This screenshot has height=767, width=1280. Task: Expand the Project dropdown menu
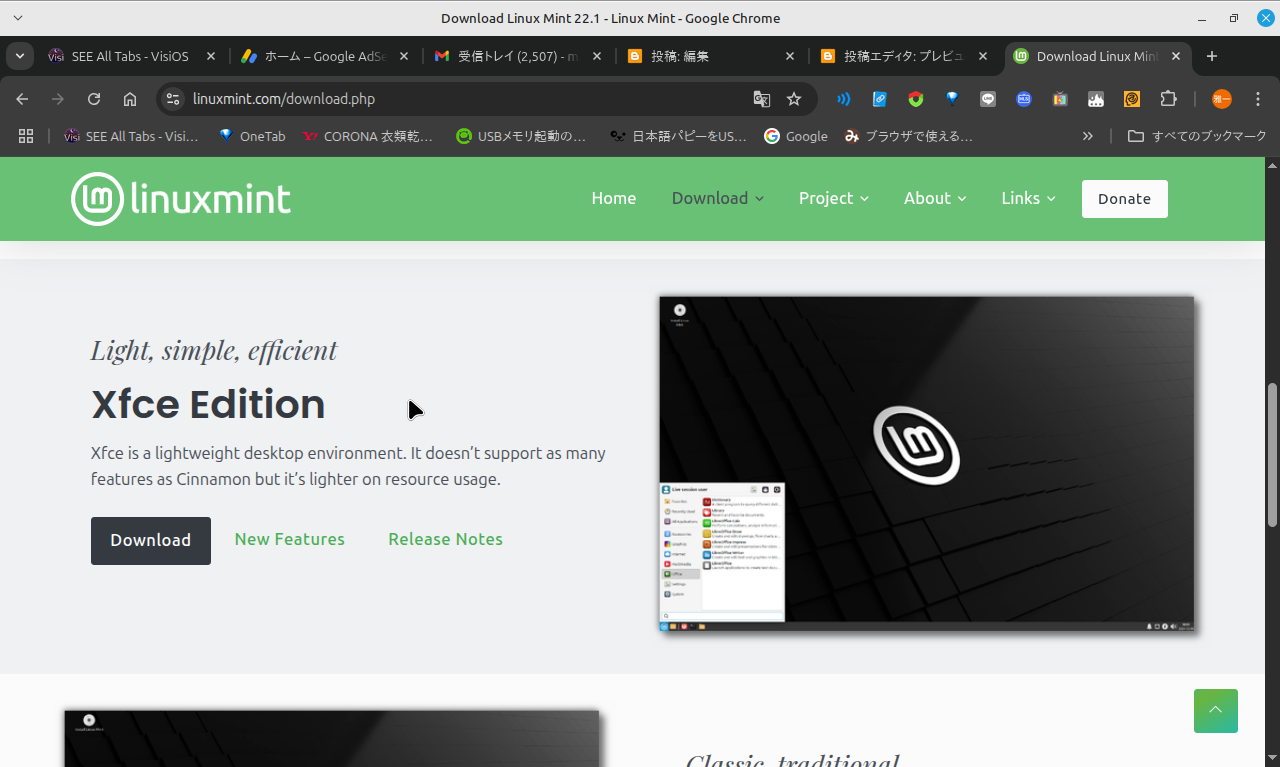(x=834, y=198)
